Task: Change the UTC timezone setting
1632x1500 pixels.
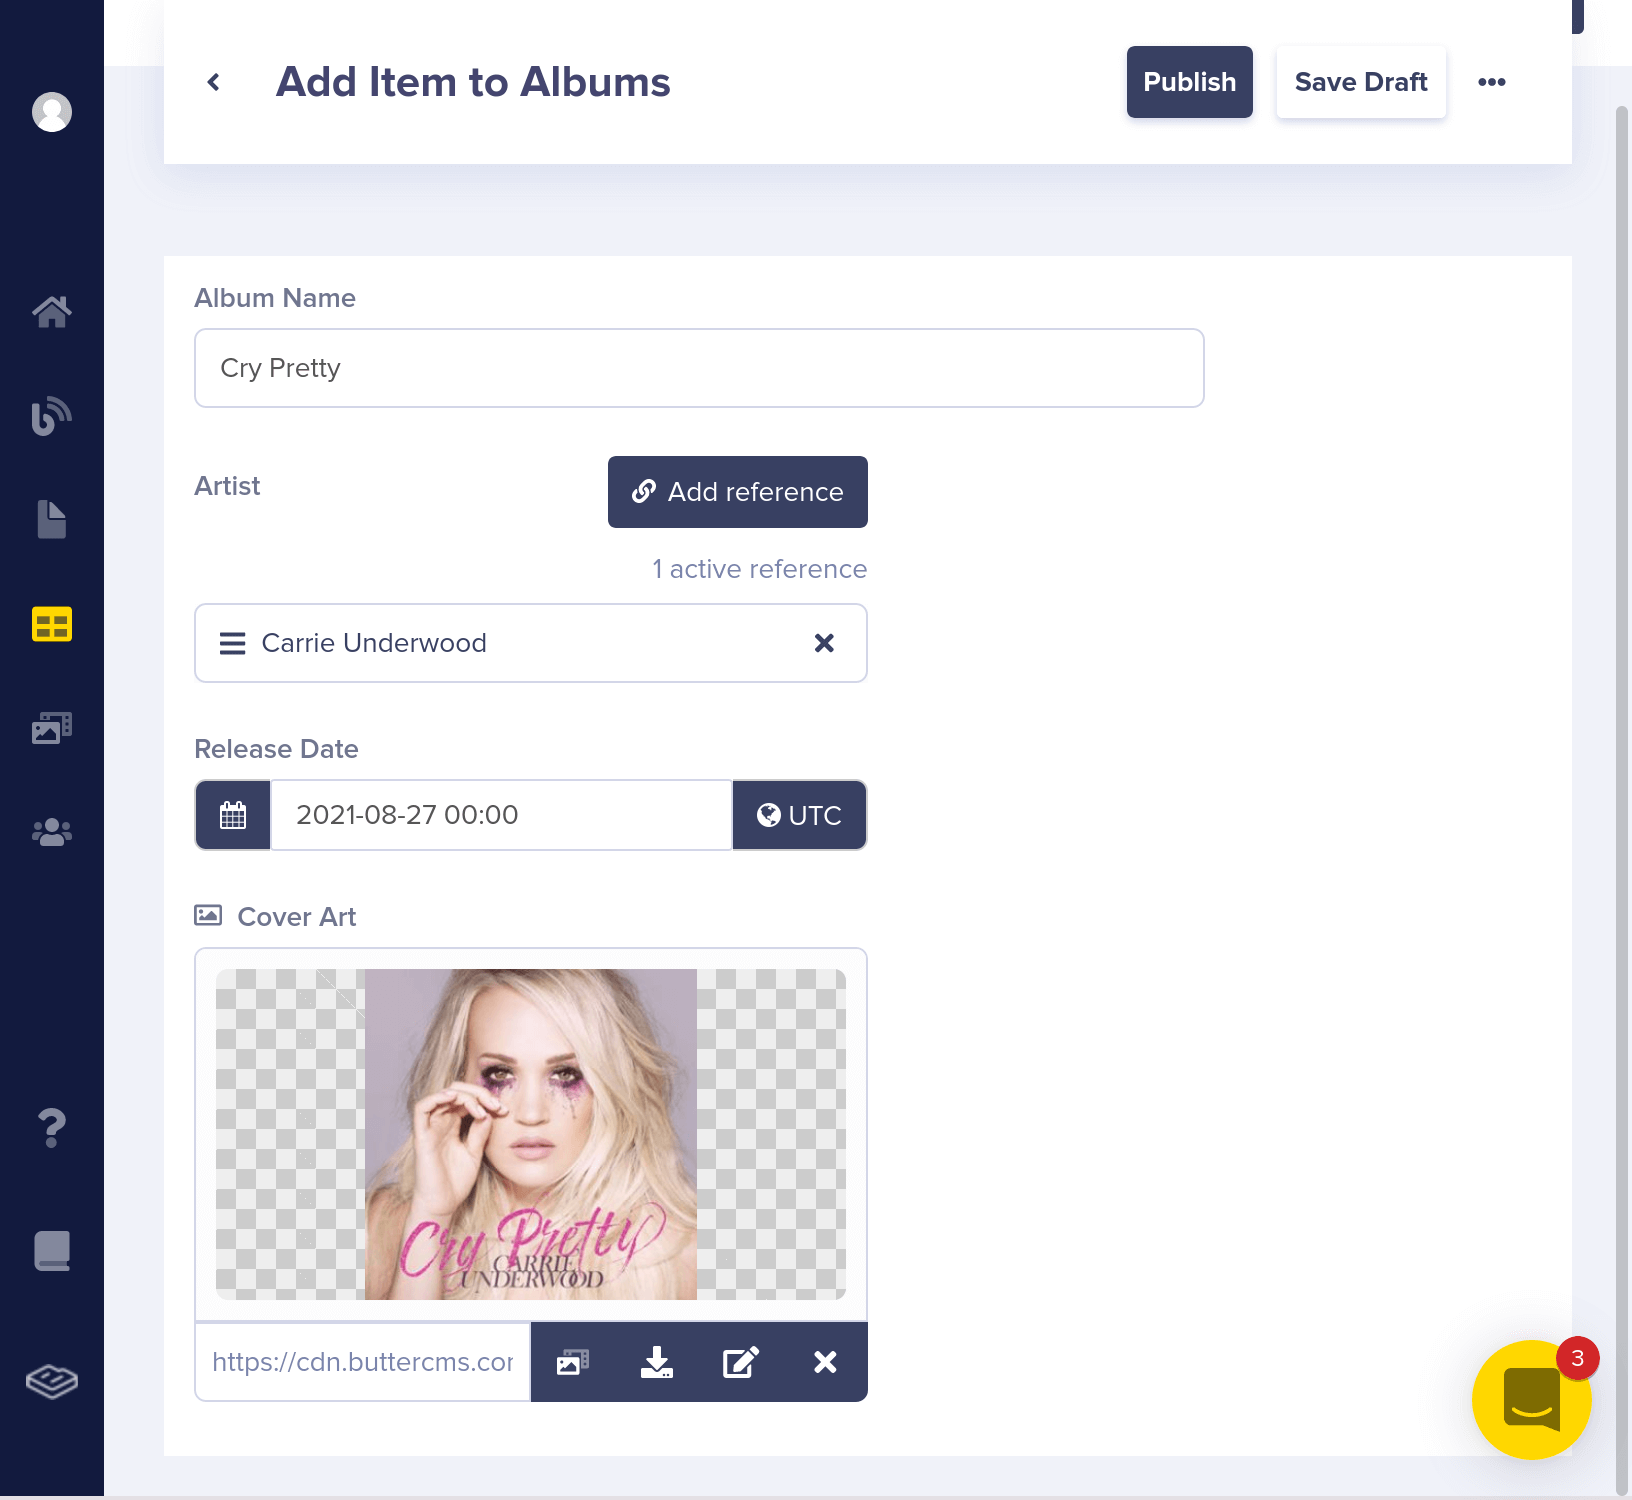Action: click(799, 815)
